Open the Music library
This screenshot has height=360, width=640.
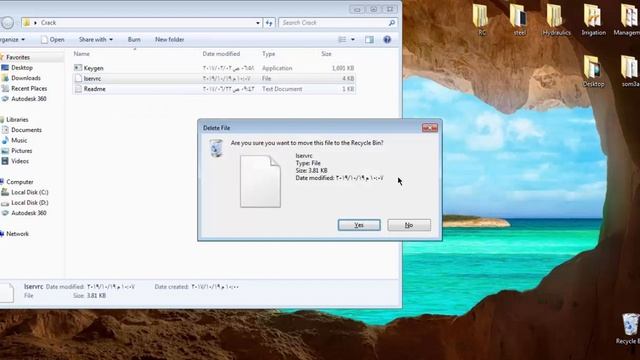coord(19,140)
